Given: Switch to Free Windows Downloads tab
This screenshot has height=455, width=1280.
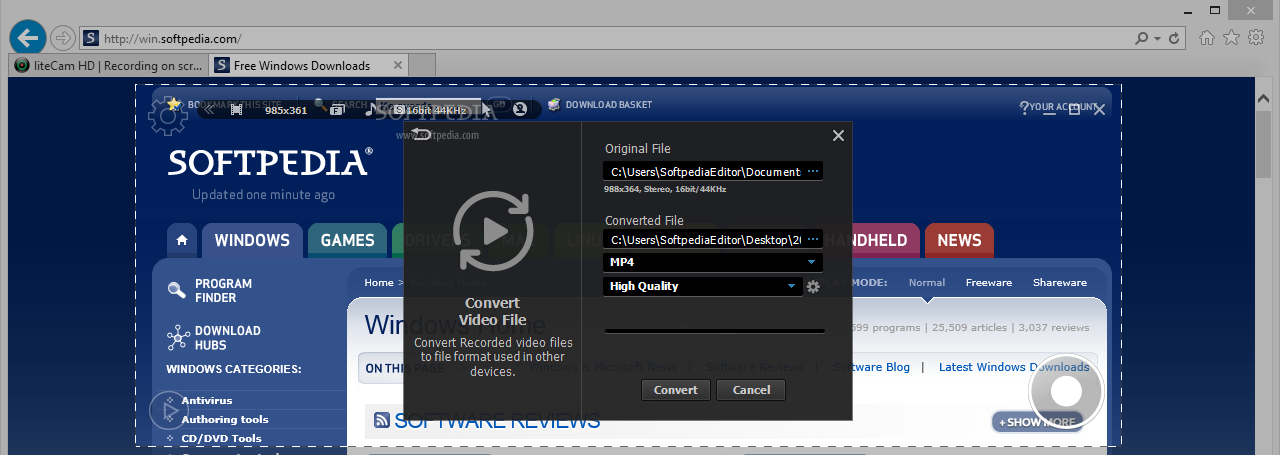Looking at the screenshot, I should 309,66.
